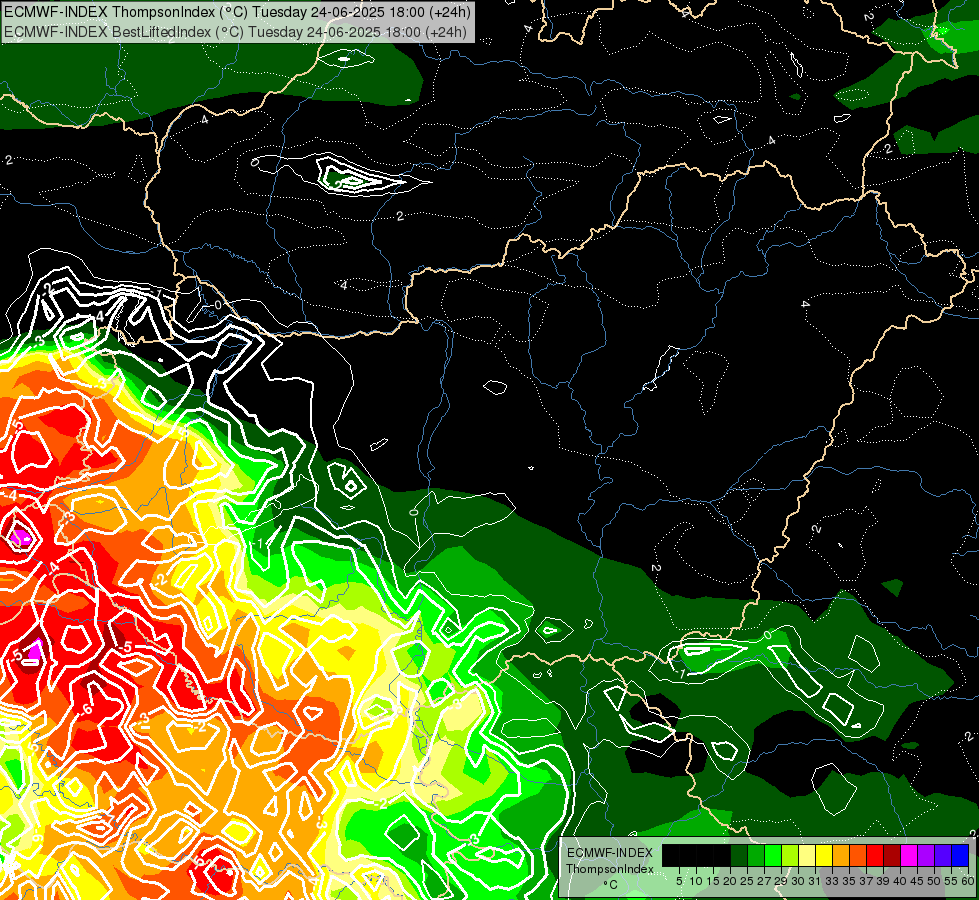This screenshot has height=900, width=979.
Task: Pick the bright yellow 31–33 legend swatch
Action: 824,856
